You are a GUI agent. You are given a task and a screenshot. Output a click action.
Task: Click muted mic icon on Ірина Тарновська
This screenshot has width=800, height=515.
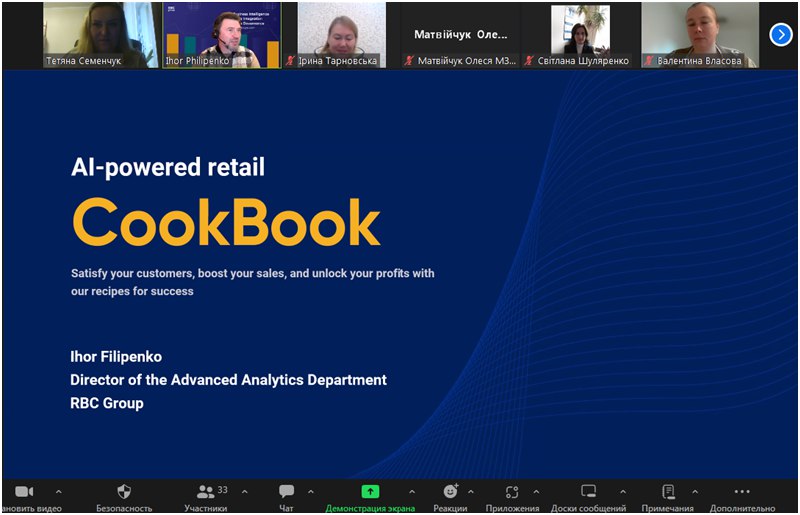click(290, 61)
